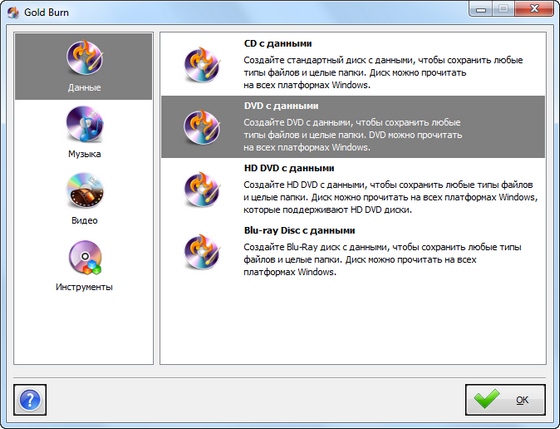Open the Инструменты category disc icon

[85, 257]
